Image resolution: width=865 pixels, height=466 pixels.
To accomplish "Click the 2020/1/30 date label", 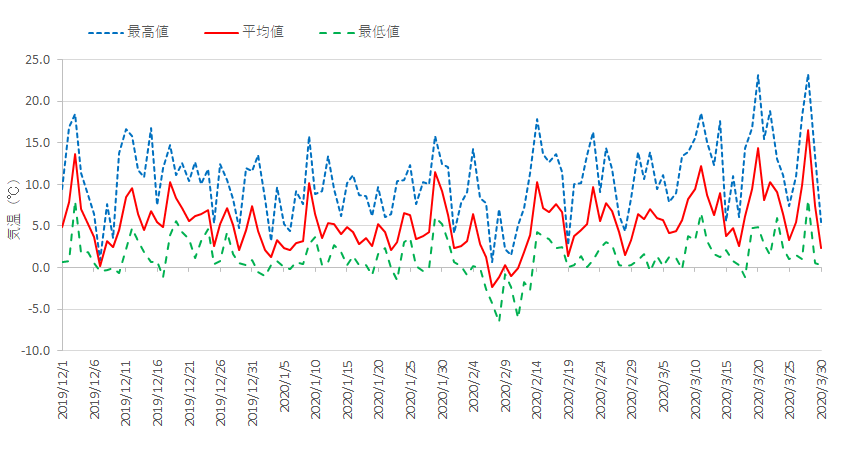I will tap(442, 390).
